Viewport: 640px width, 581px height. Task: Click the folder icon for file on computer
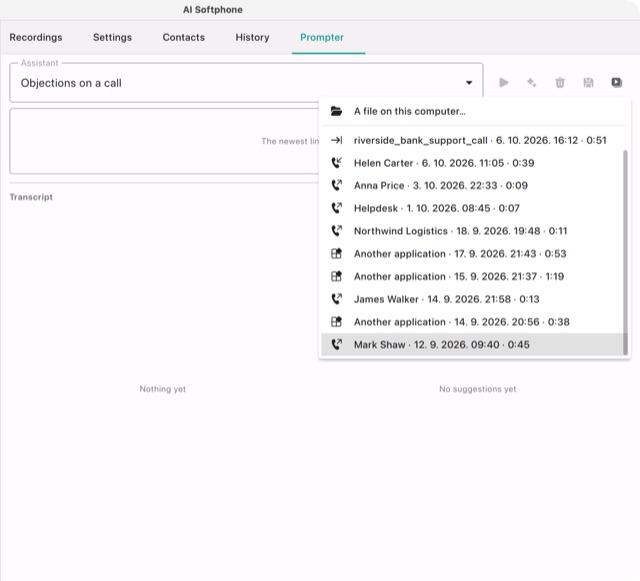(x=336, y=111)
